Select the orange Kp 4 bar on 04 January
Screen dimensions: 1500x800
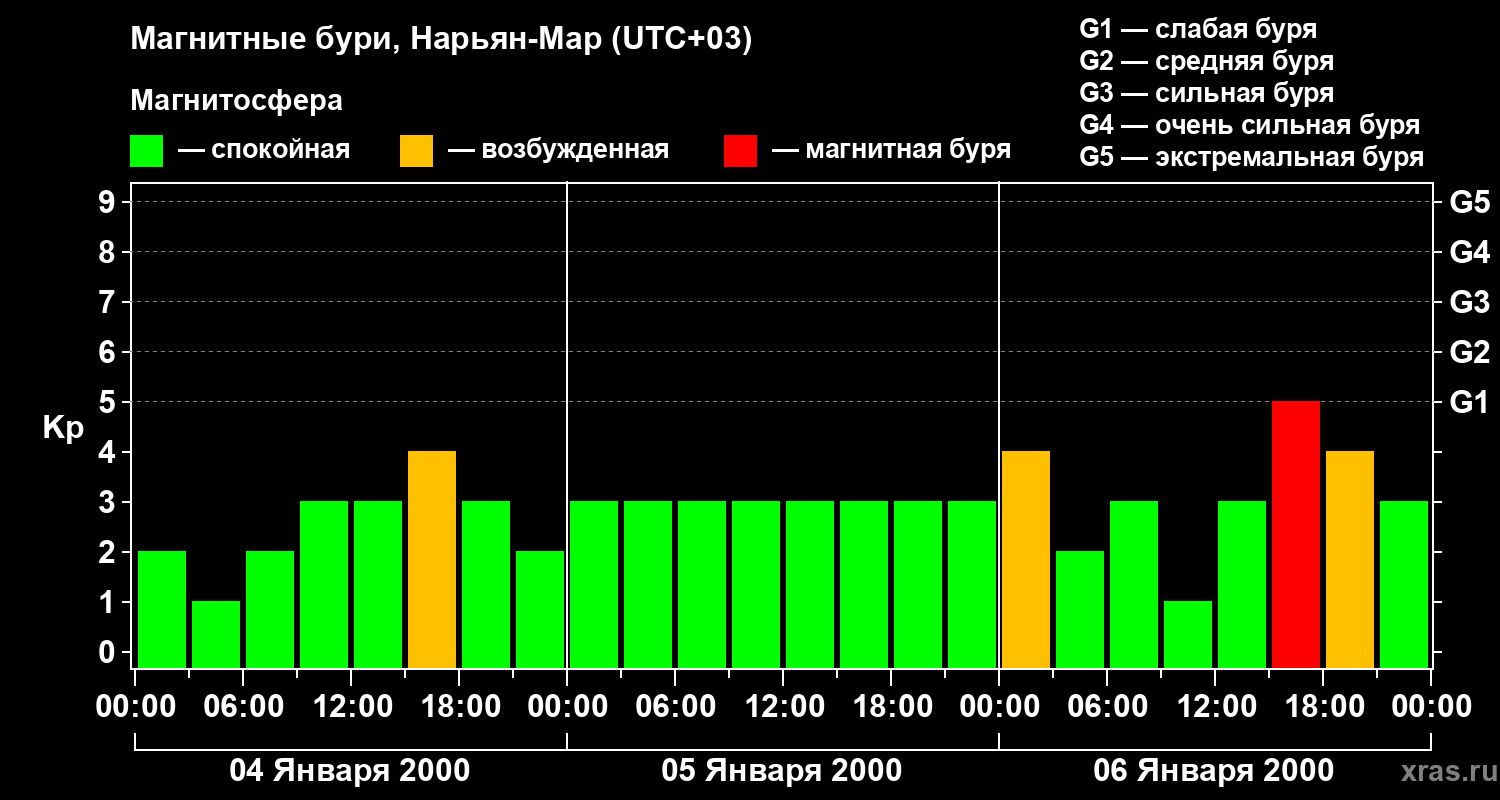432,559
